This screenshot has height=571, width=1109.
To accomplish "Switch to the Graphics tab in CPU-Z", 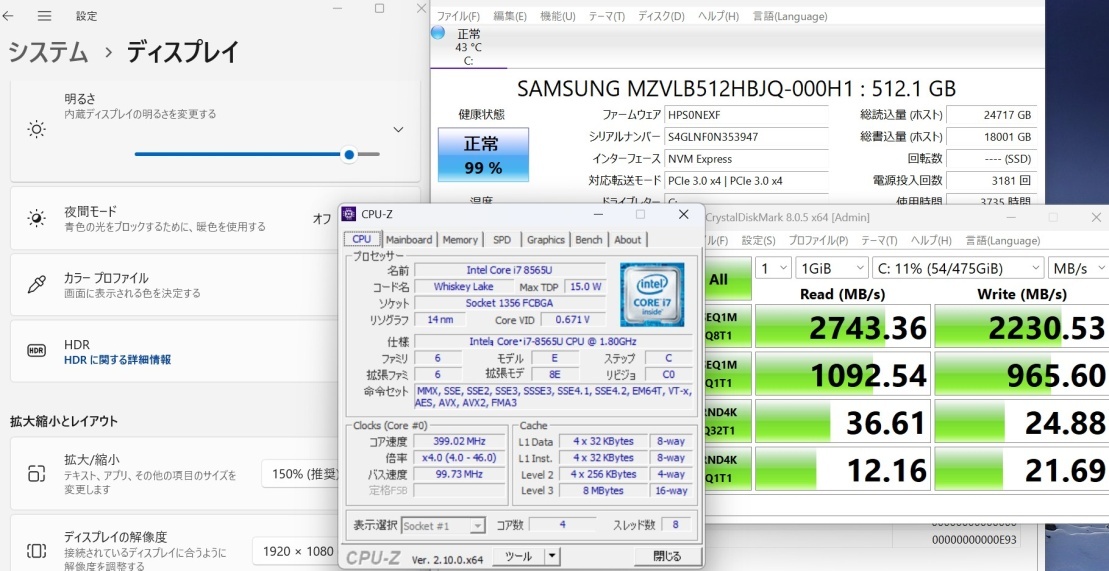I will pyautogui.click(x=545, y=240).
